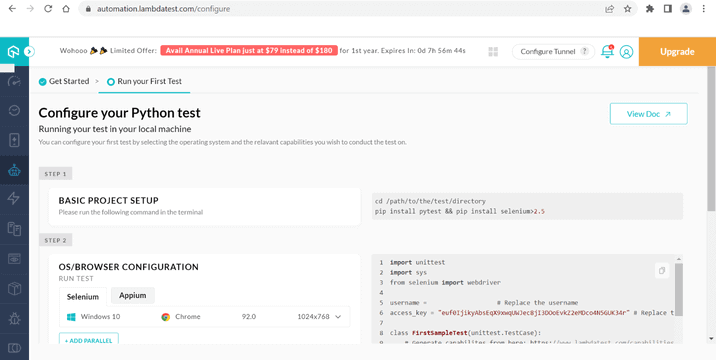
Task: Click the code panel vertical scrollbar
Action: [679, 289]
